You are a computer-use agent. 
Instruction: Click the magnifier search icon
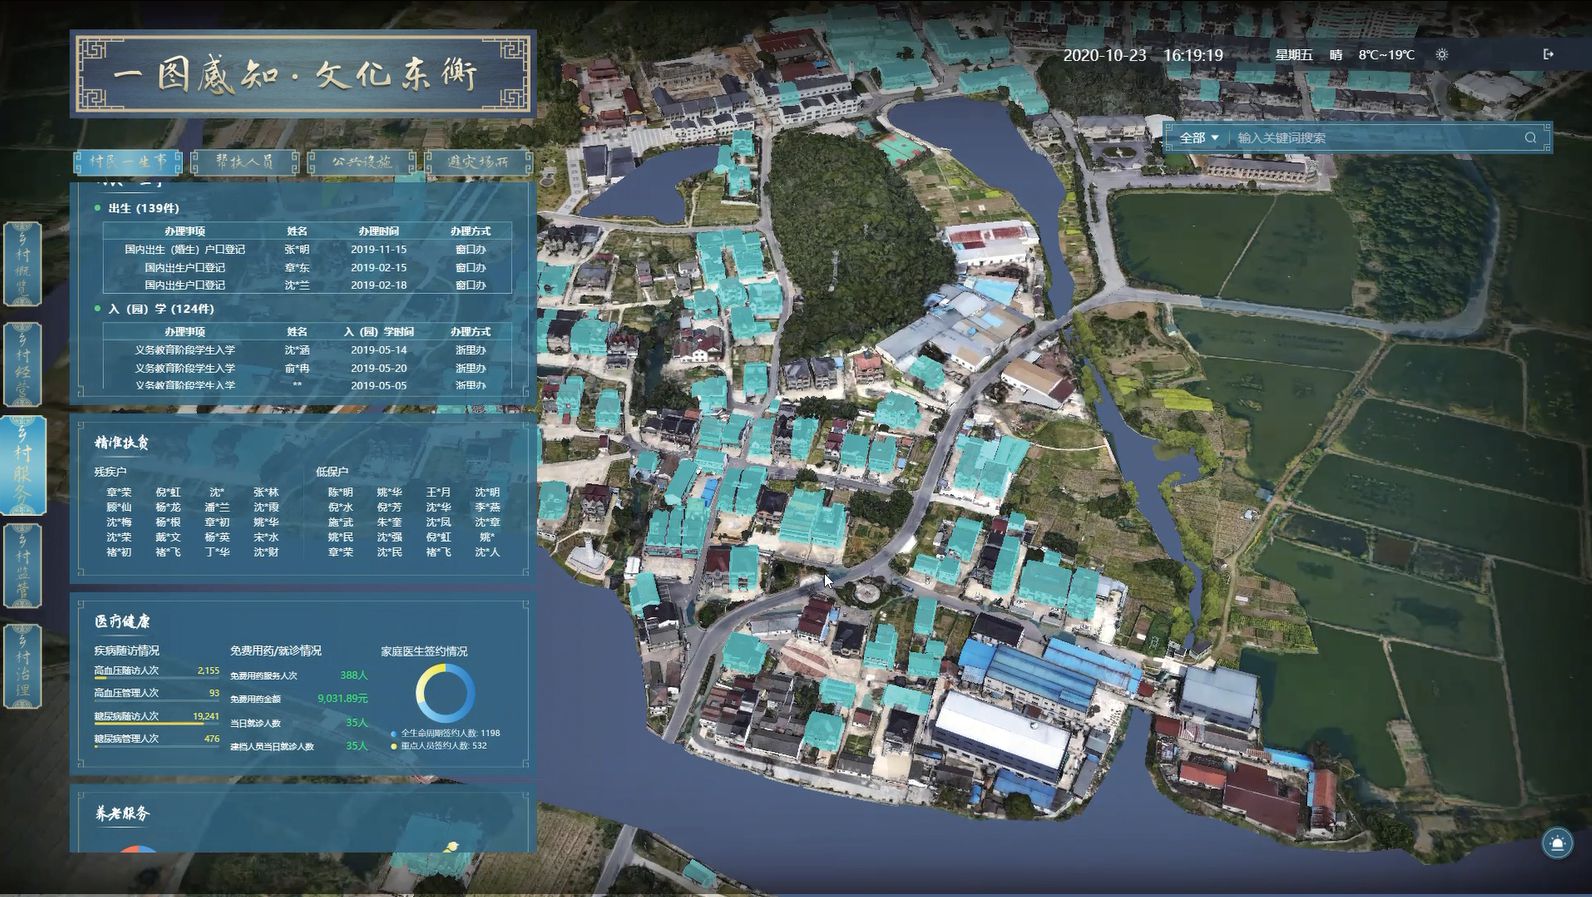(1530, 138)
